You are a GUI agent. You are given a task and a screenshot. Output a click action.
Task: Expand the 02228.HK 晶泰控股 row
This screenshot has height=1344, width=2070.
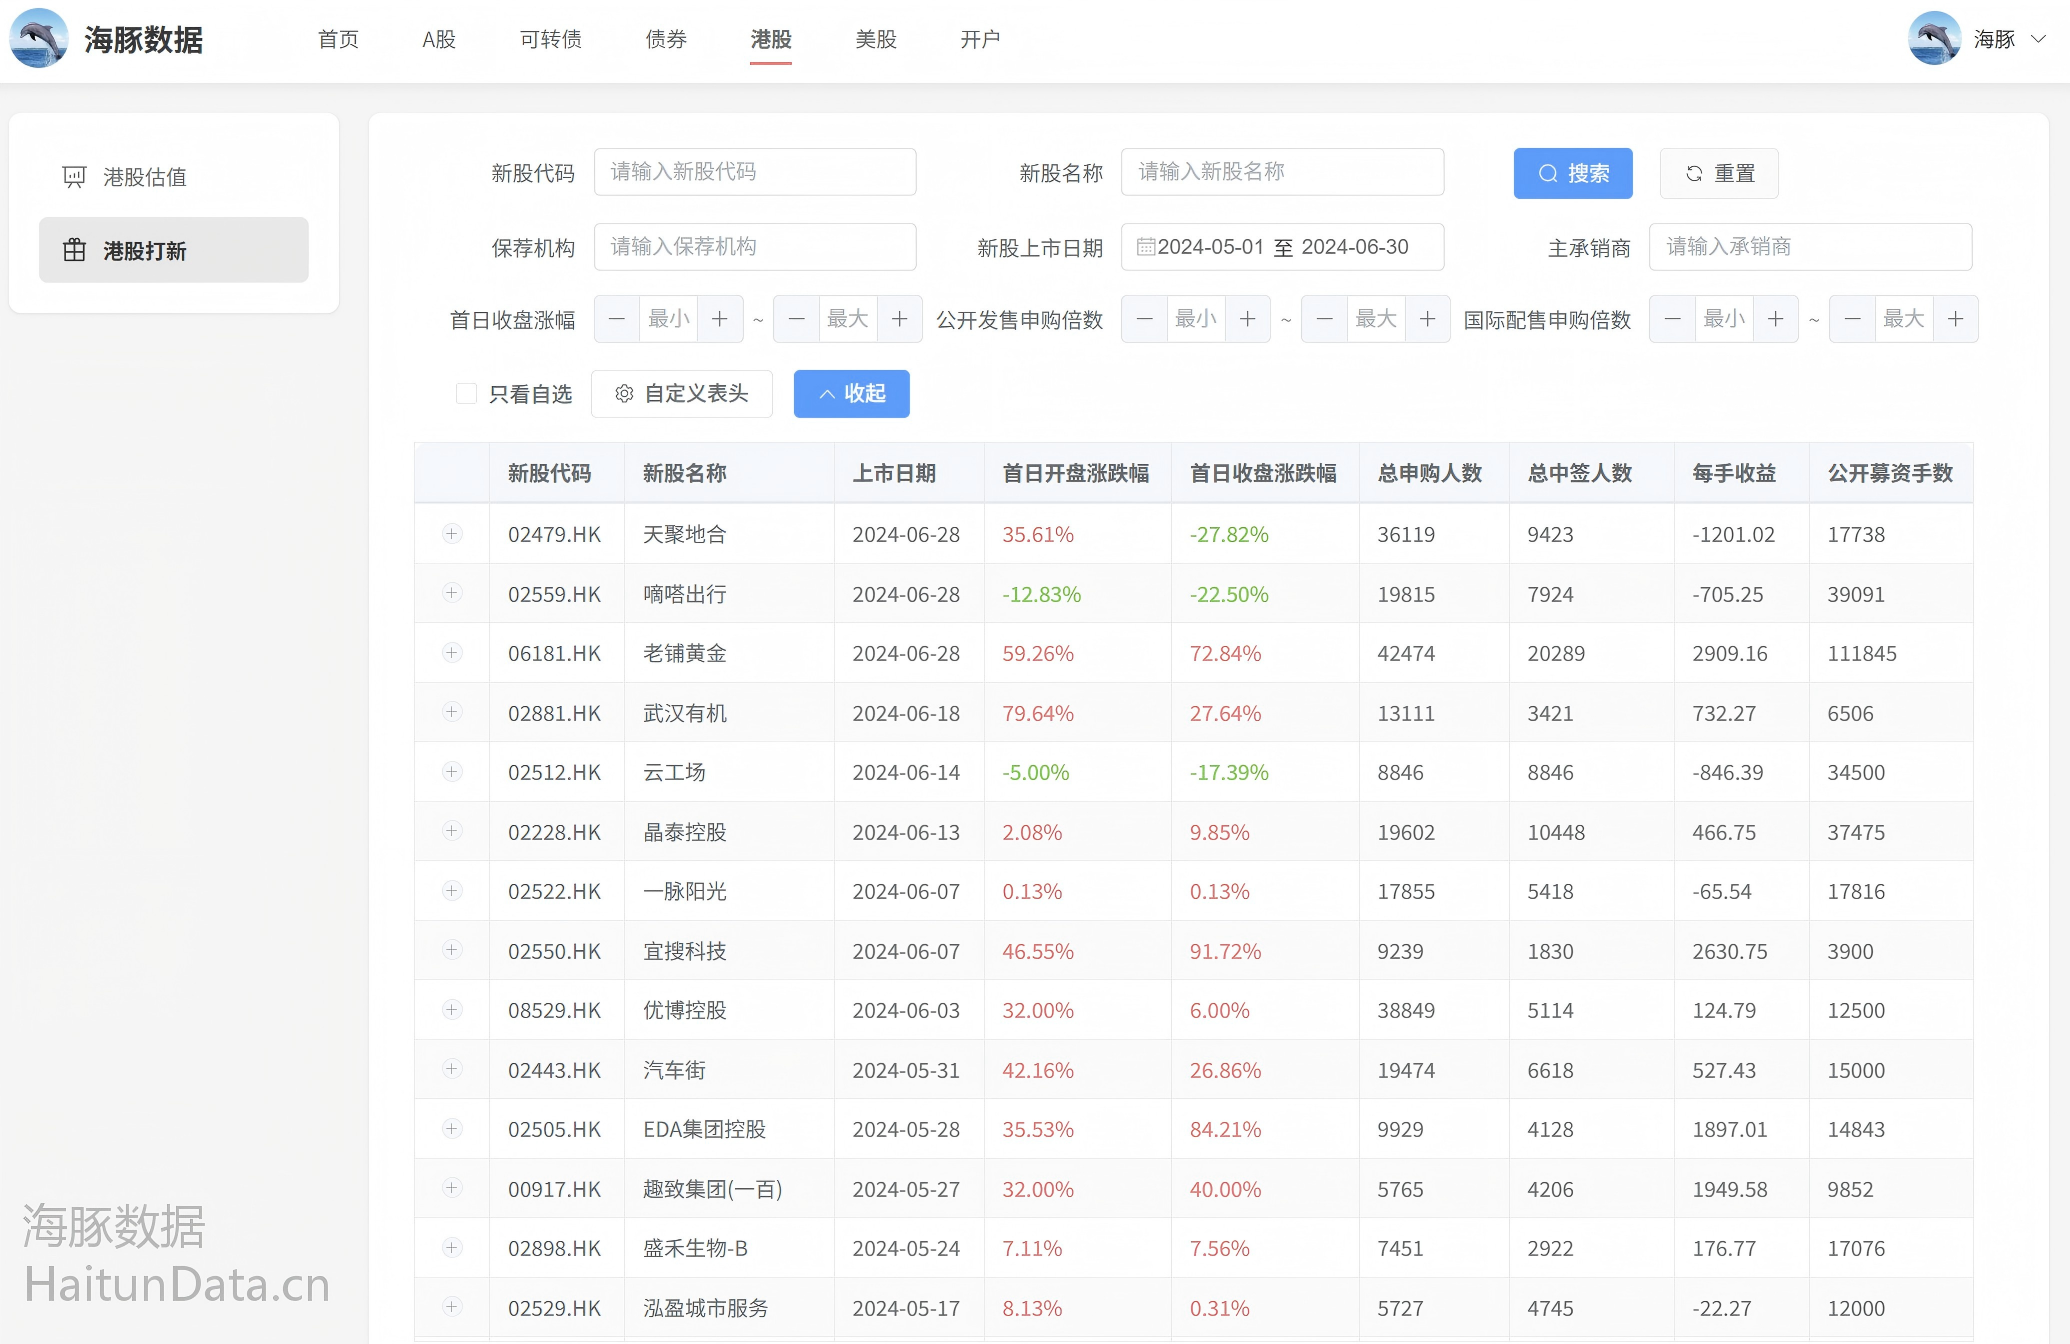452,831
